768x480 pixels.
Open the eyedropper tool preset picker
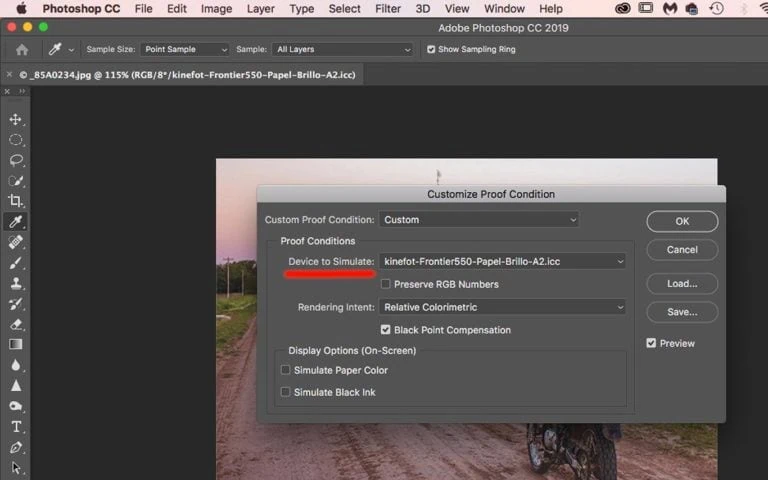[72, 50]
